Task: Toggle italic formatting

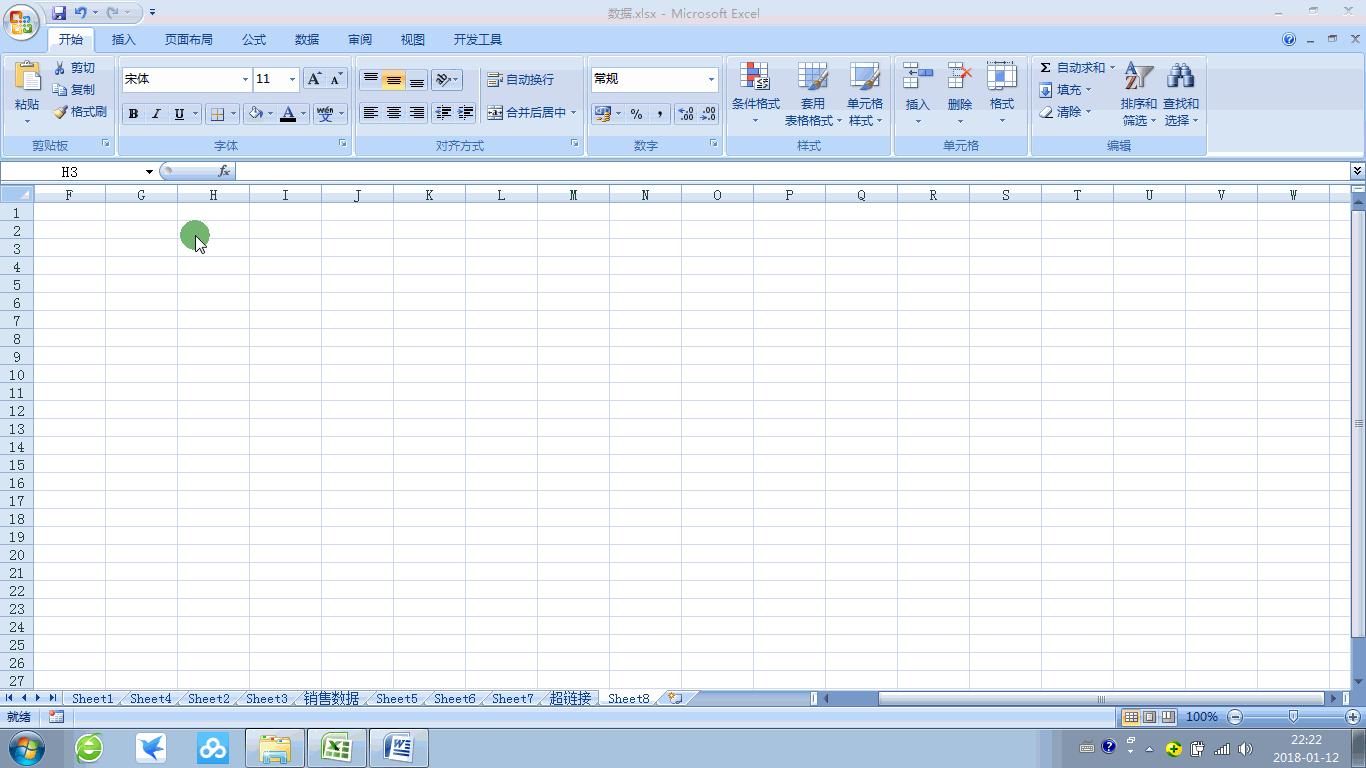Action: pyautogui.click(x=156, y=113)
